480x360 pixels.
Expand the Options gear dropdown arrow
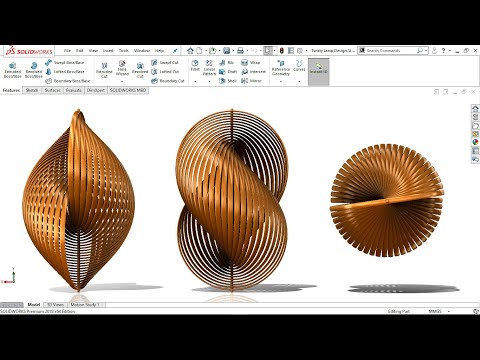(x=306, y=51)
